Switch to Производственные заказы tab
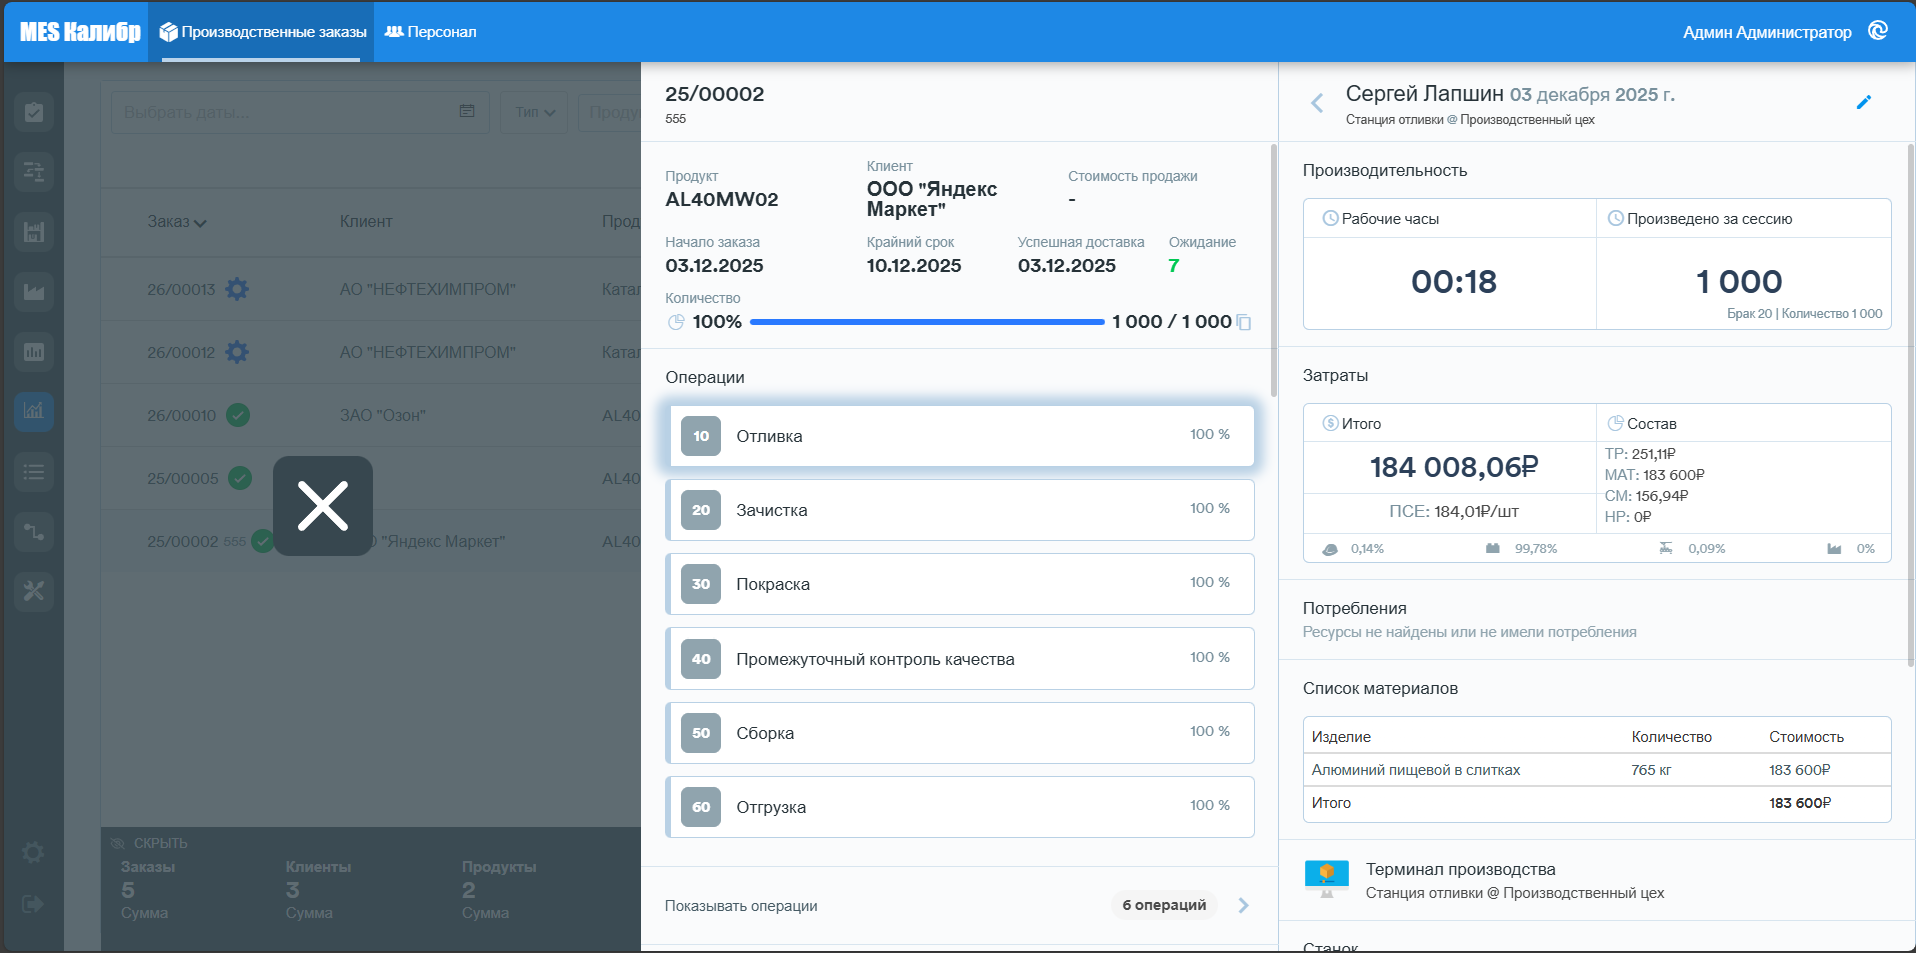 [x=263, y=32]
